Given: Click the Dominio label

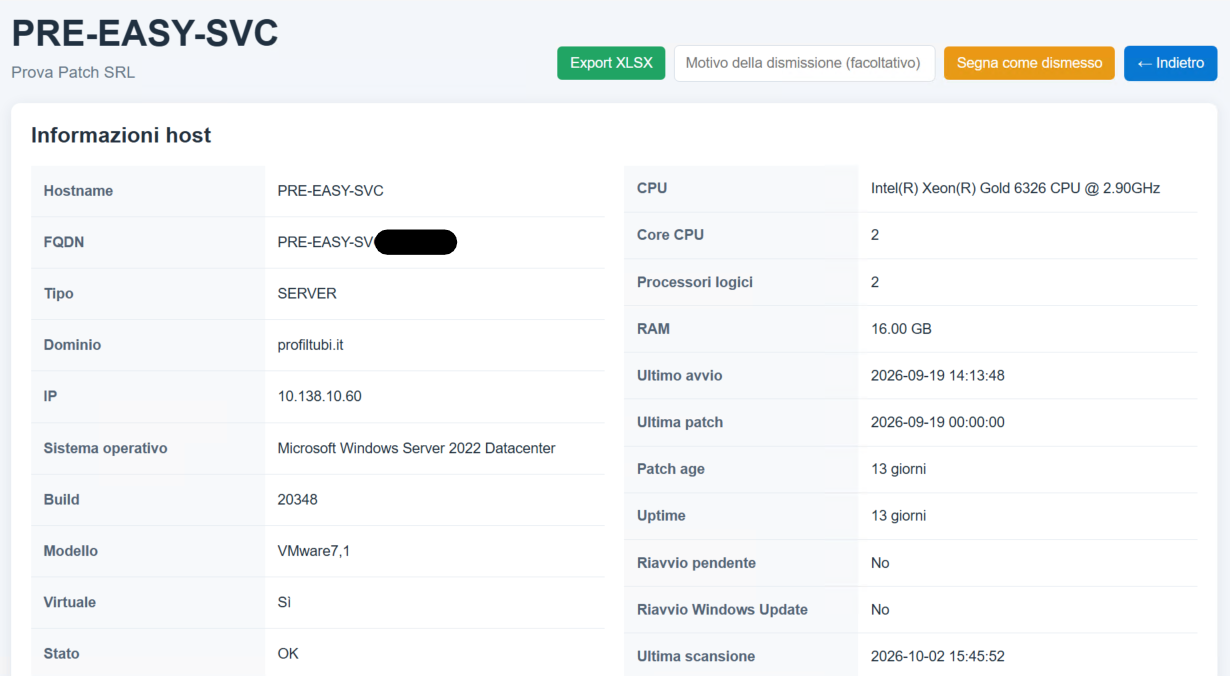Looking at the screenshot, I should point(72,345).
